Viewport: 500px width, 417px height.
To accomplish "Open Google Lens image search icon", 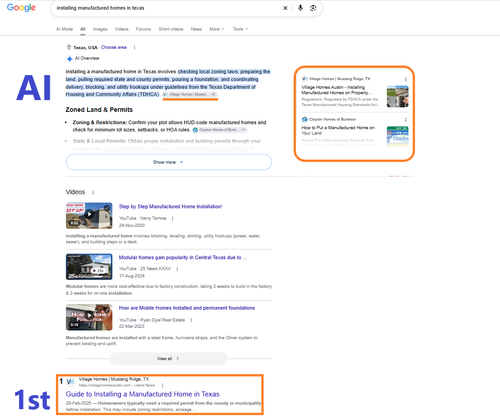I will point(313,8).
